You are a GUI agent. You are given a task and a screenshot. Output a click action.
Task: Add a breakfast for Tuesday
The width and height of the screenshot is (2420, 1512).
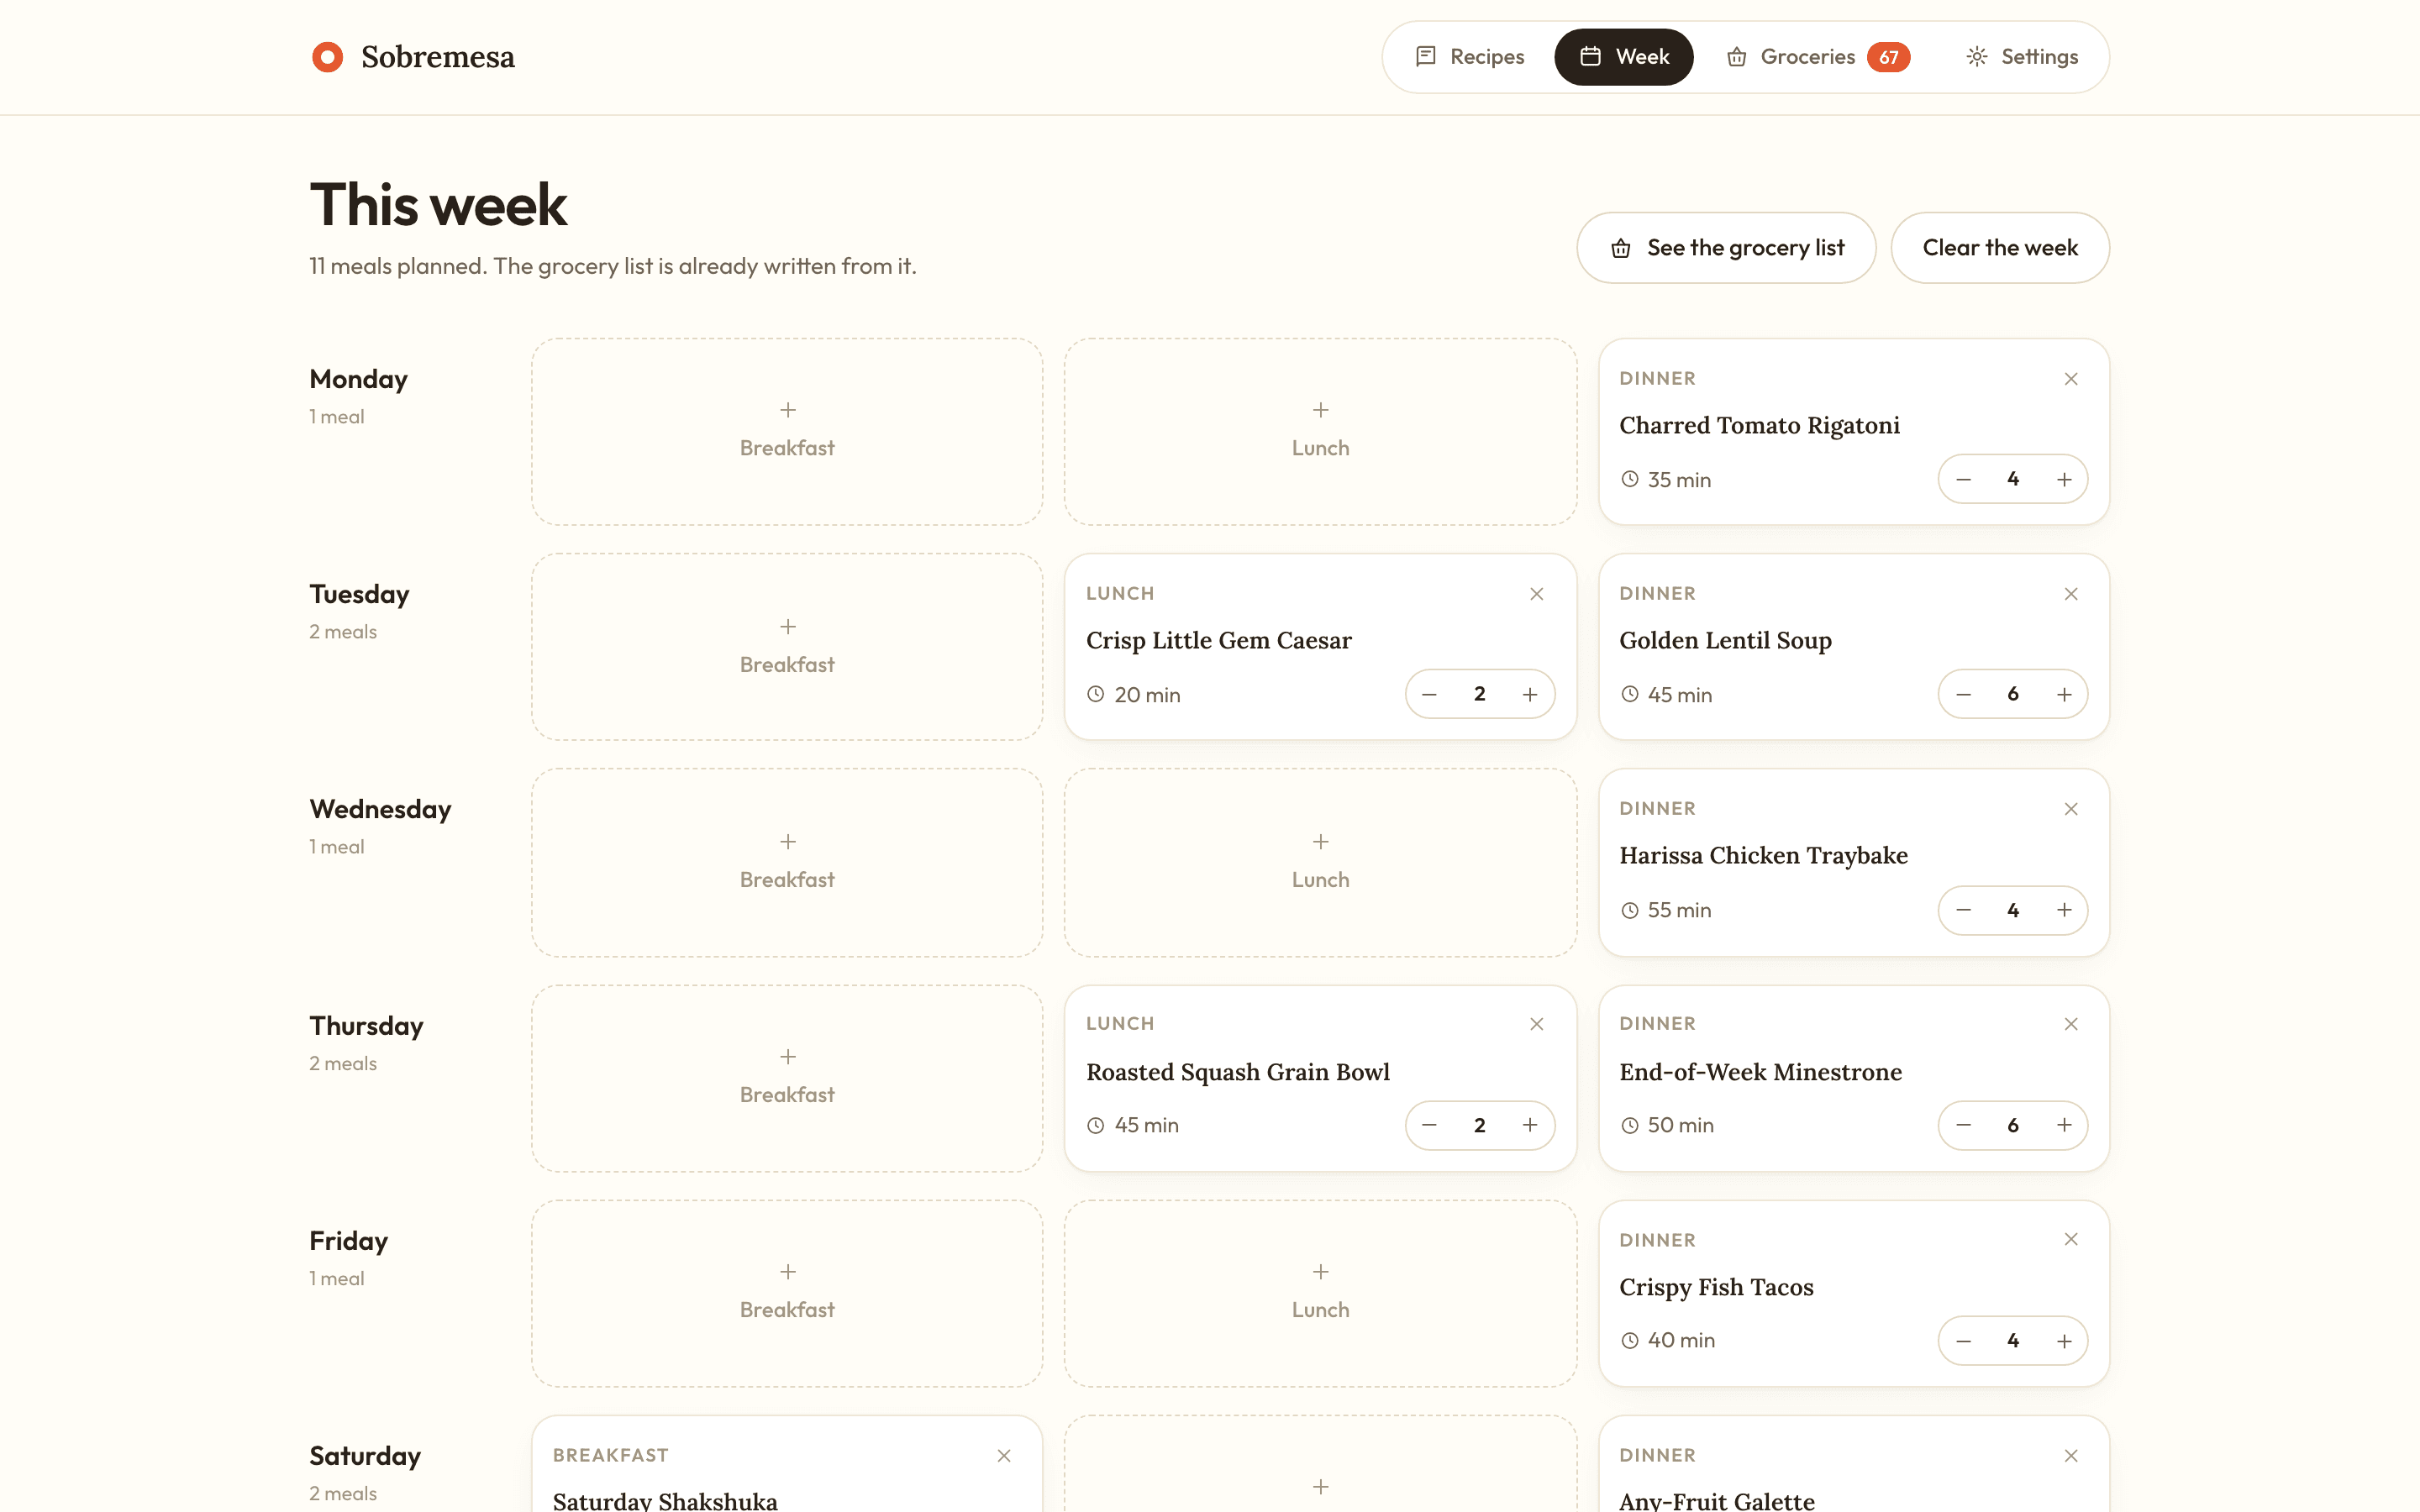coord(787,647)
